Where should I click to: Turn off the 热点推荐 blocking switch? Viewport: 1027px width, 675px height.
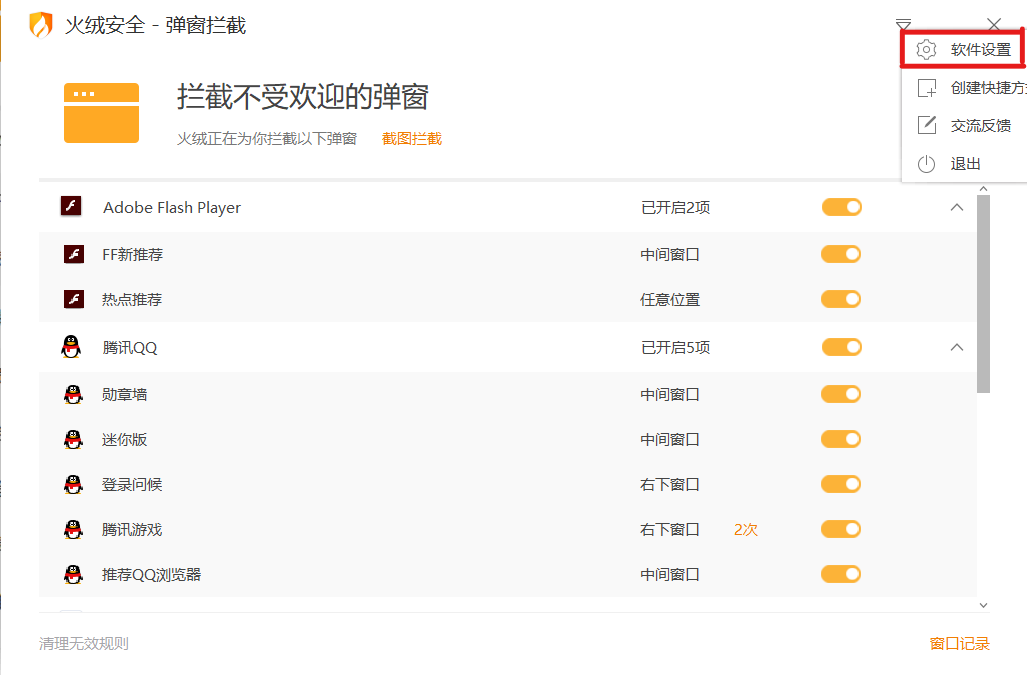(x=841, y=299)
